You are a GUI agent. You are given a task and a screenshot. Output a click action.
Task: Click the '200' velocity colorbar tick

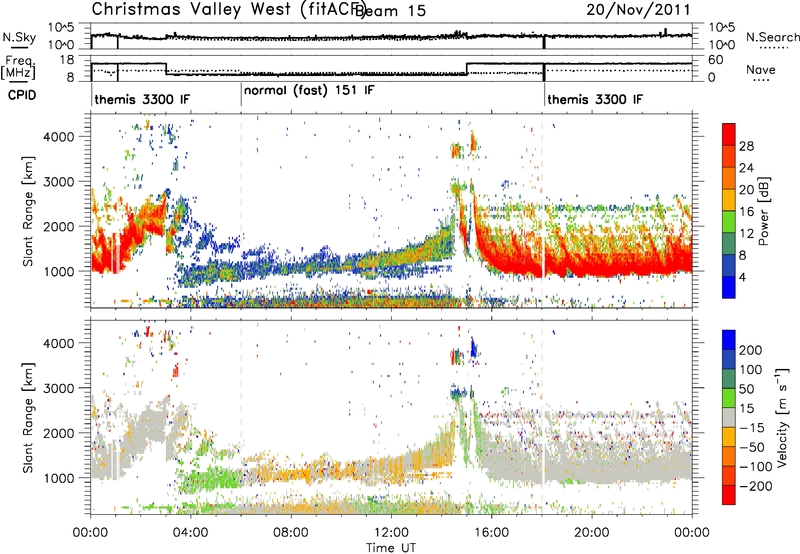751,350
